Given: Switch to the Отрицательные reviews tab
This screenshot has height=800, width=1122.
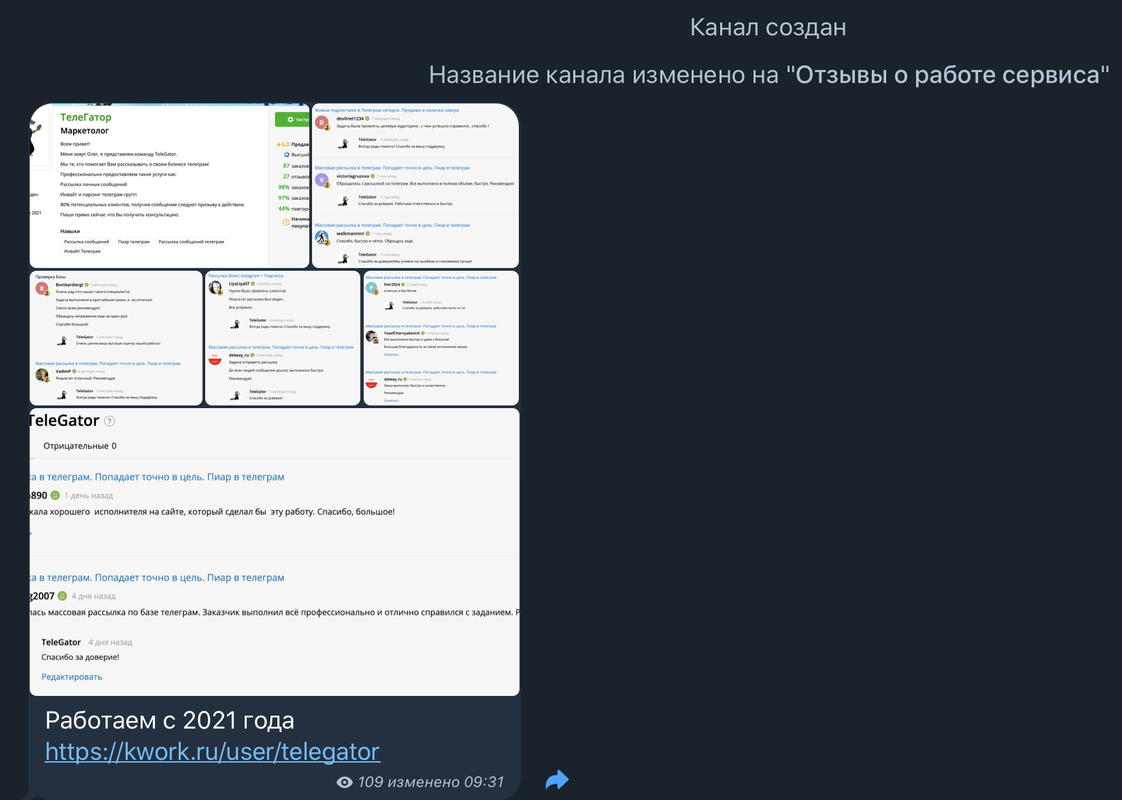Looking at the screenshot, I should click(79, 446).
